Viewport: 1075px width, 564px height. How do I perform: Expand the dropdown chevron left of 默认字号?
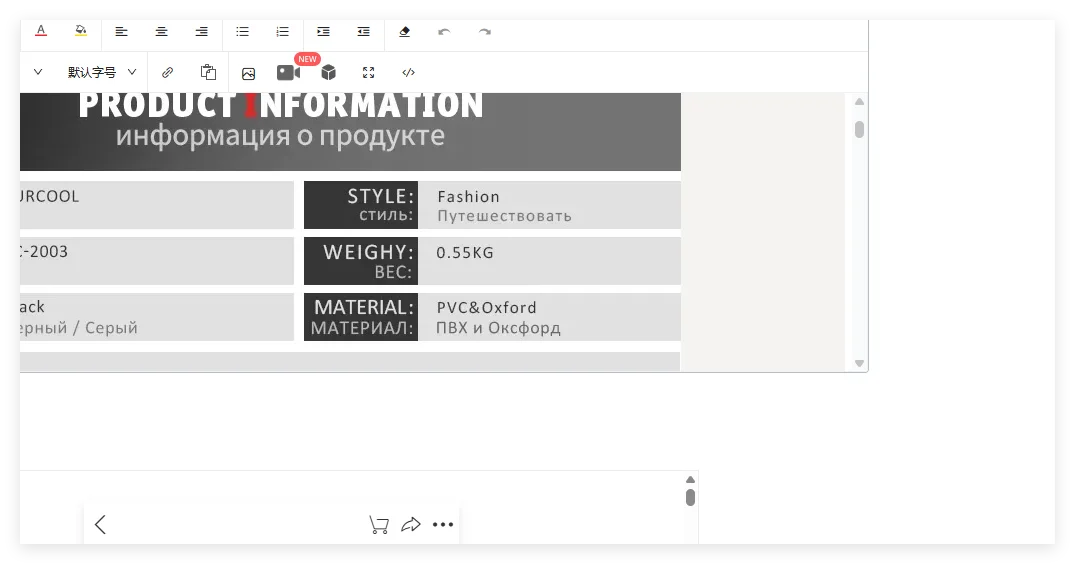tap(38, 72)
